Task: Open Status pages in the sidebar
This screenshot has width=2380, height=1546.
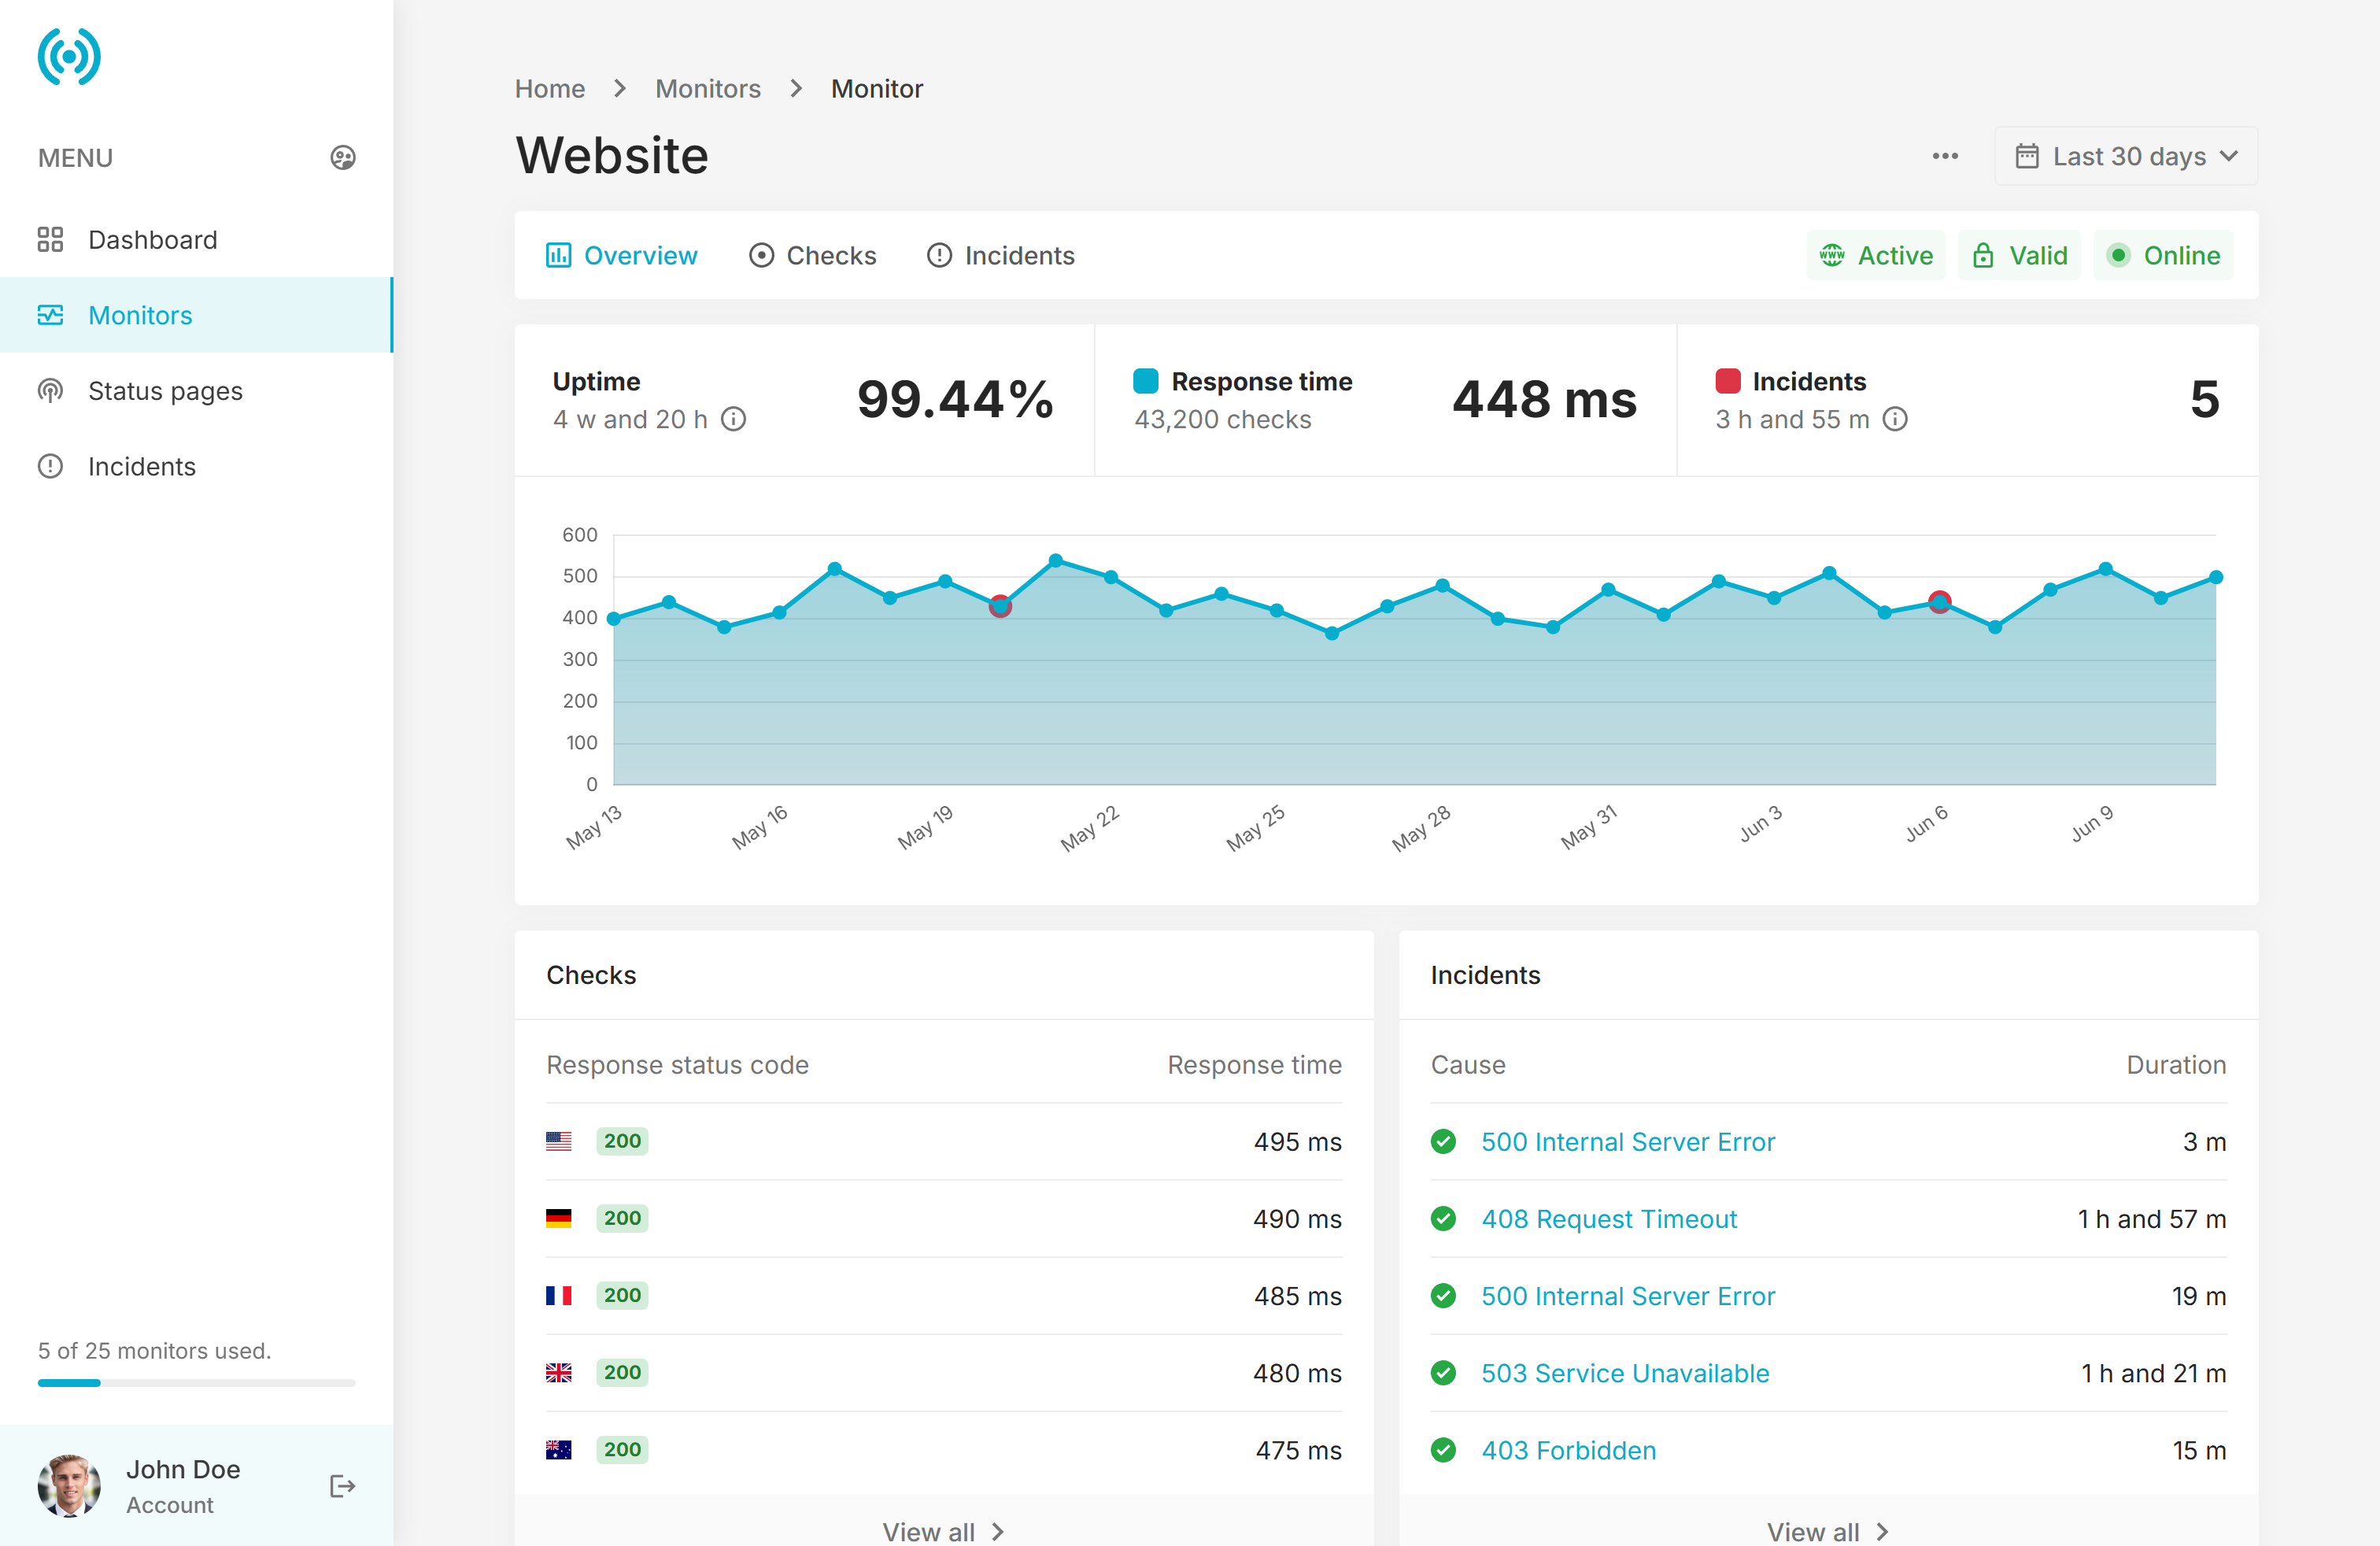Action: pos(165,391)
